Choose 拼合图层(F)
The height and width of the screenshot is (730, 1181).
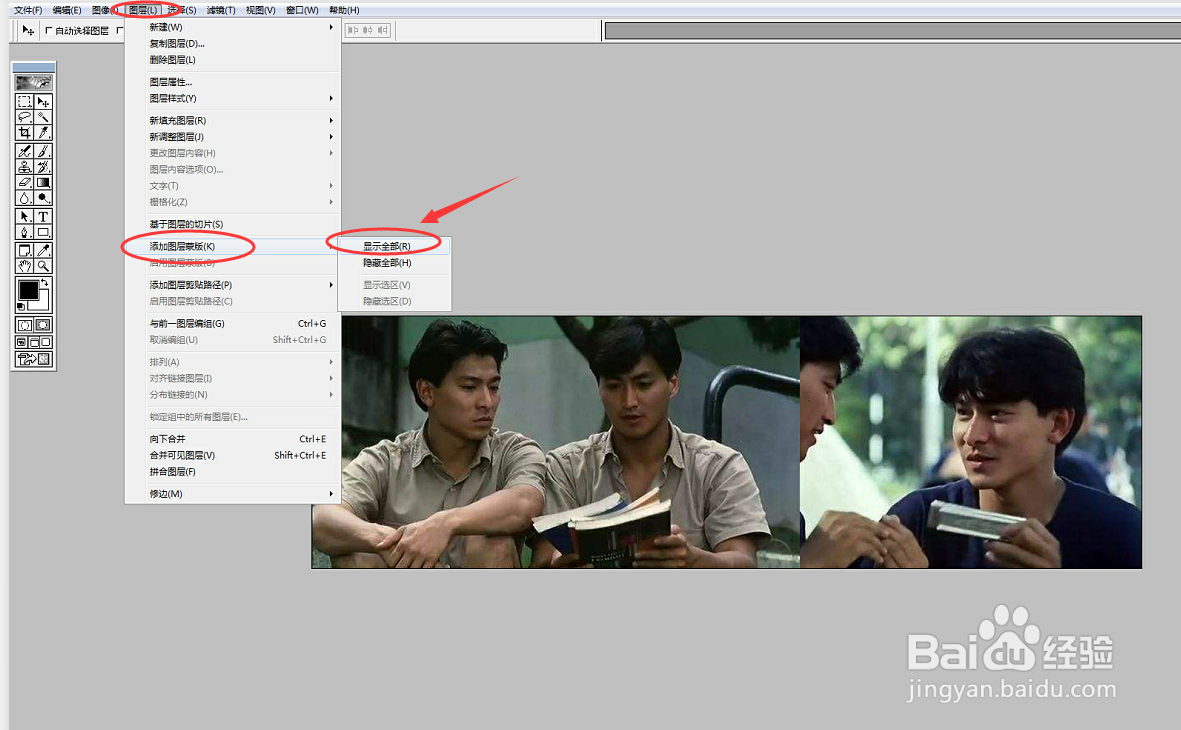[233, 472]
